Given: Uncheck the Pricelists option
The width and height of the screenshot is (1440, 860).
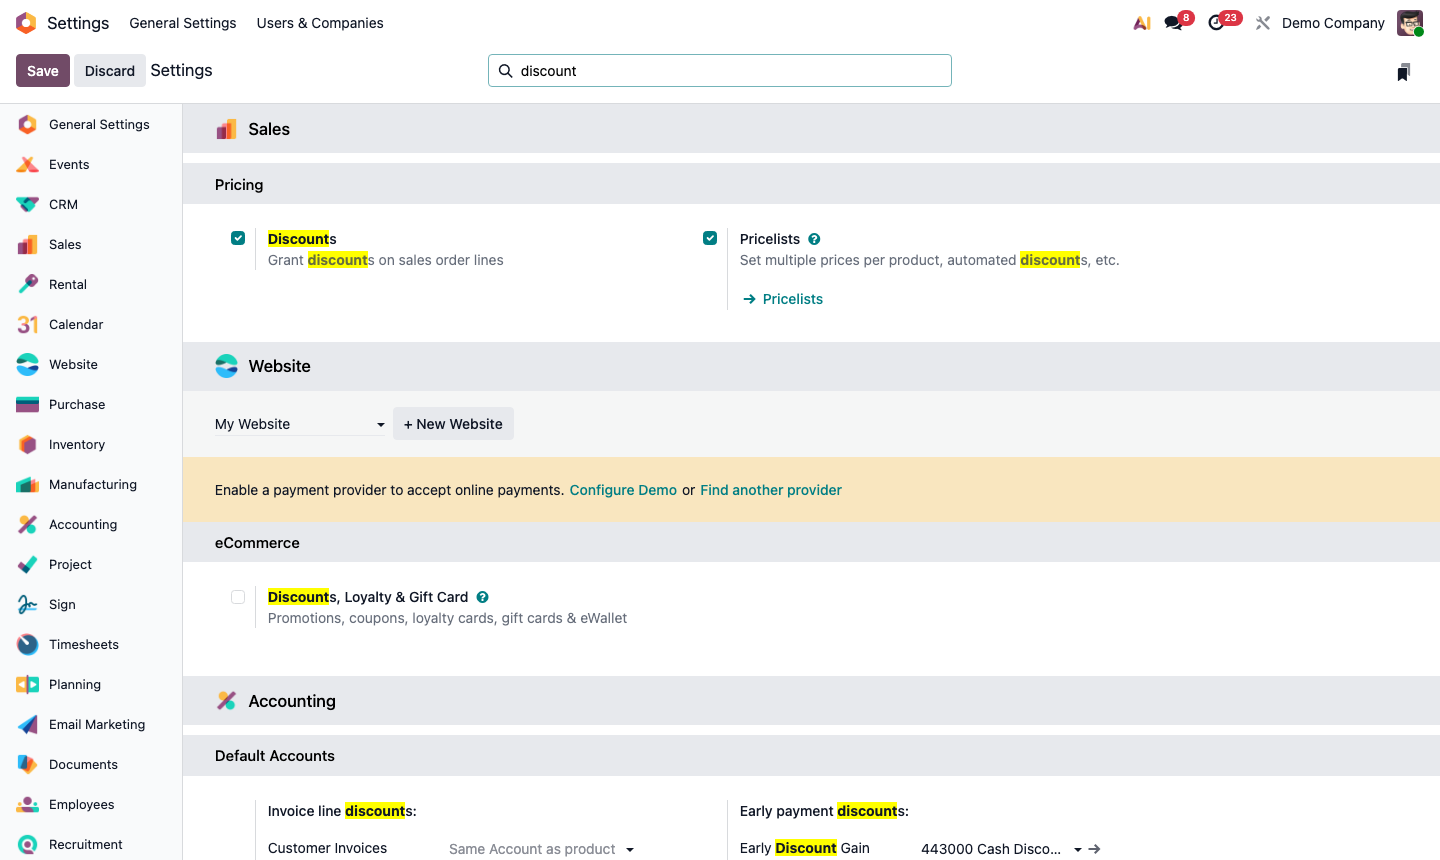Looking at the screenshot, I should [x=710, y=238].
